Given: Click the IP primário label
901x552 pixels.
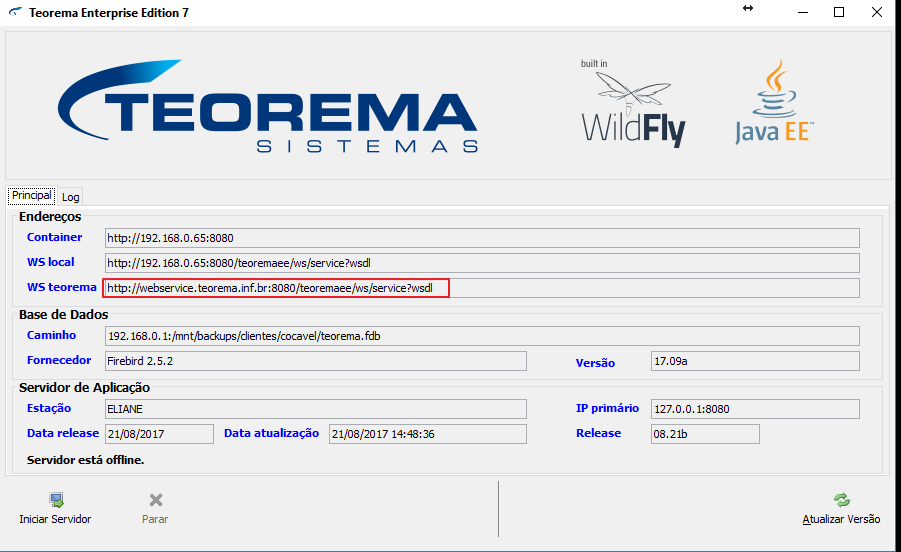Looking at the screenshot, I should [607, 408].
